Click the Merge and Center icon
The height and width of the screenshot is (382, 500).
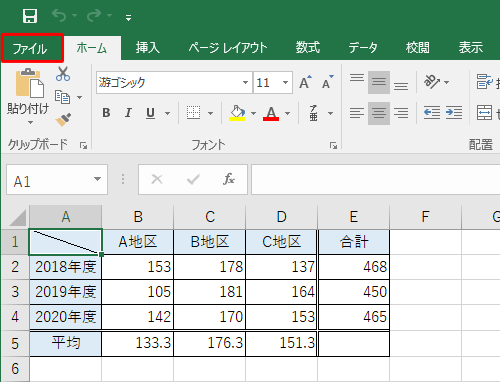coord(484,113)
